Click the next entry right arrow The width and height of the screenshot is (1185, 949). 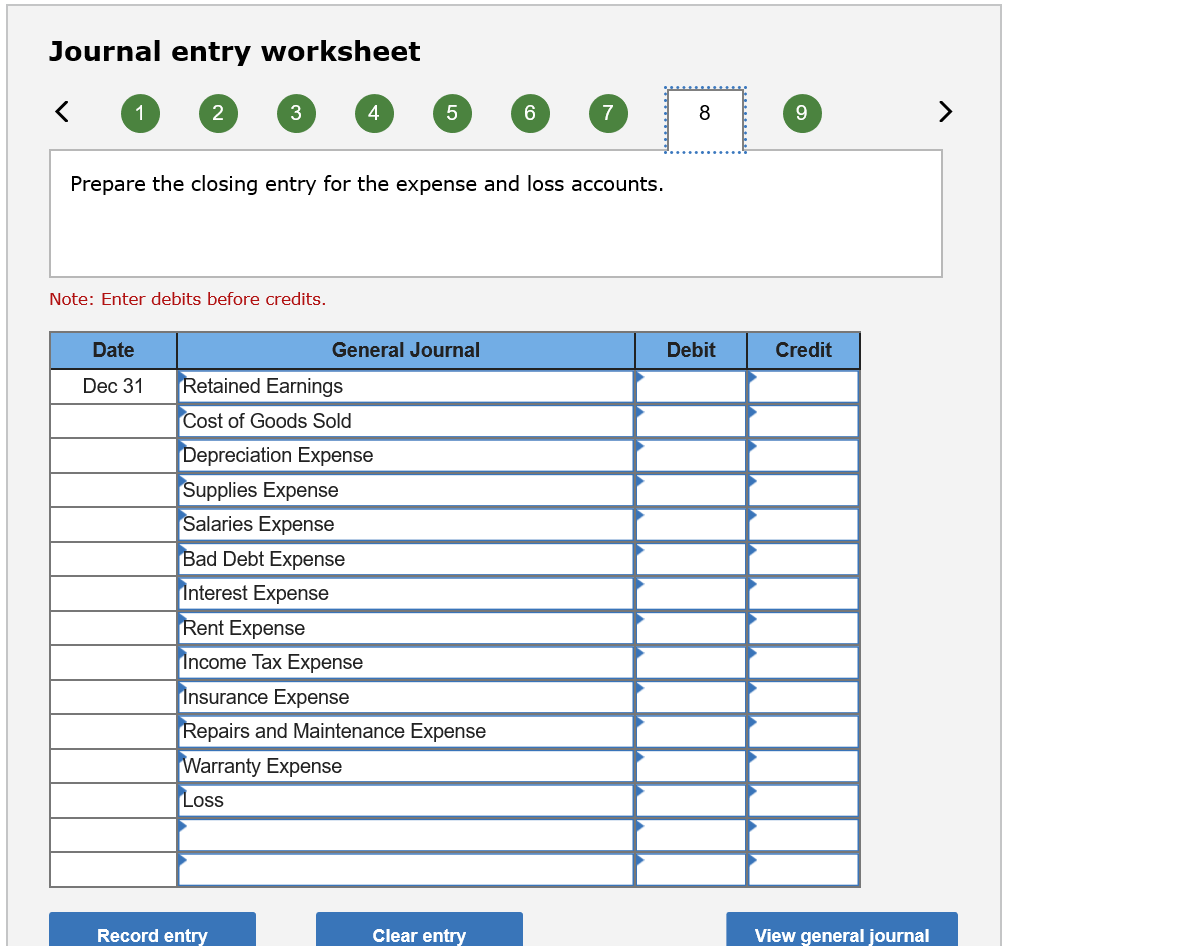tap(945, 112)
